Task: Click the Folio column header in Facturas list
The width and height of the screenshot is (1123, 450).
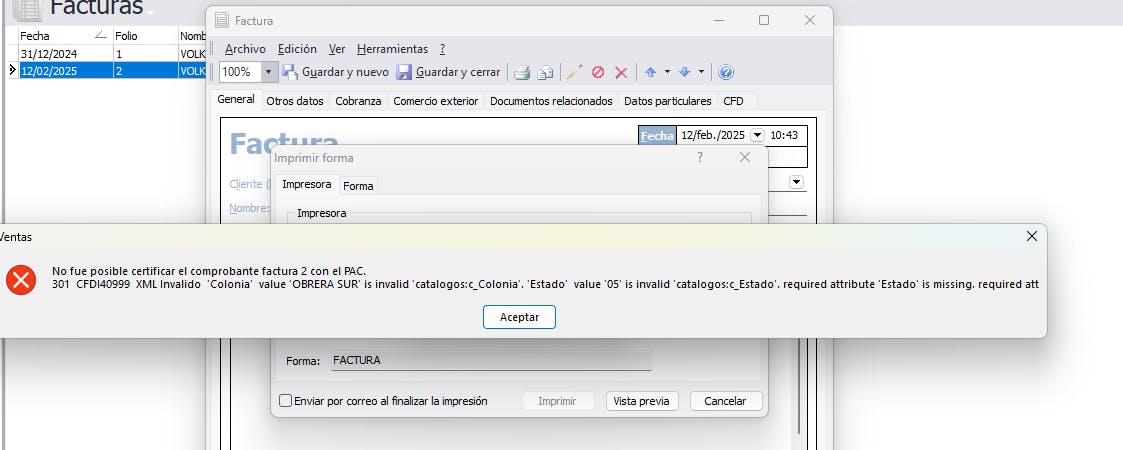Action: pos(145,35)
